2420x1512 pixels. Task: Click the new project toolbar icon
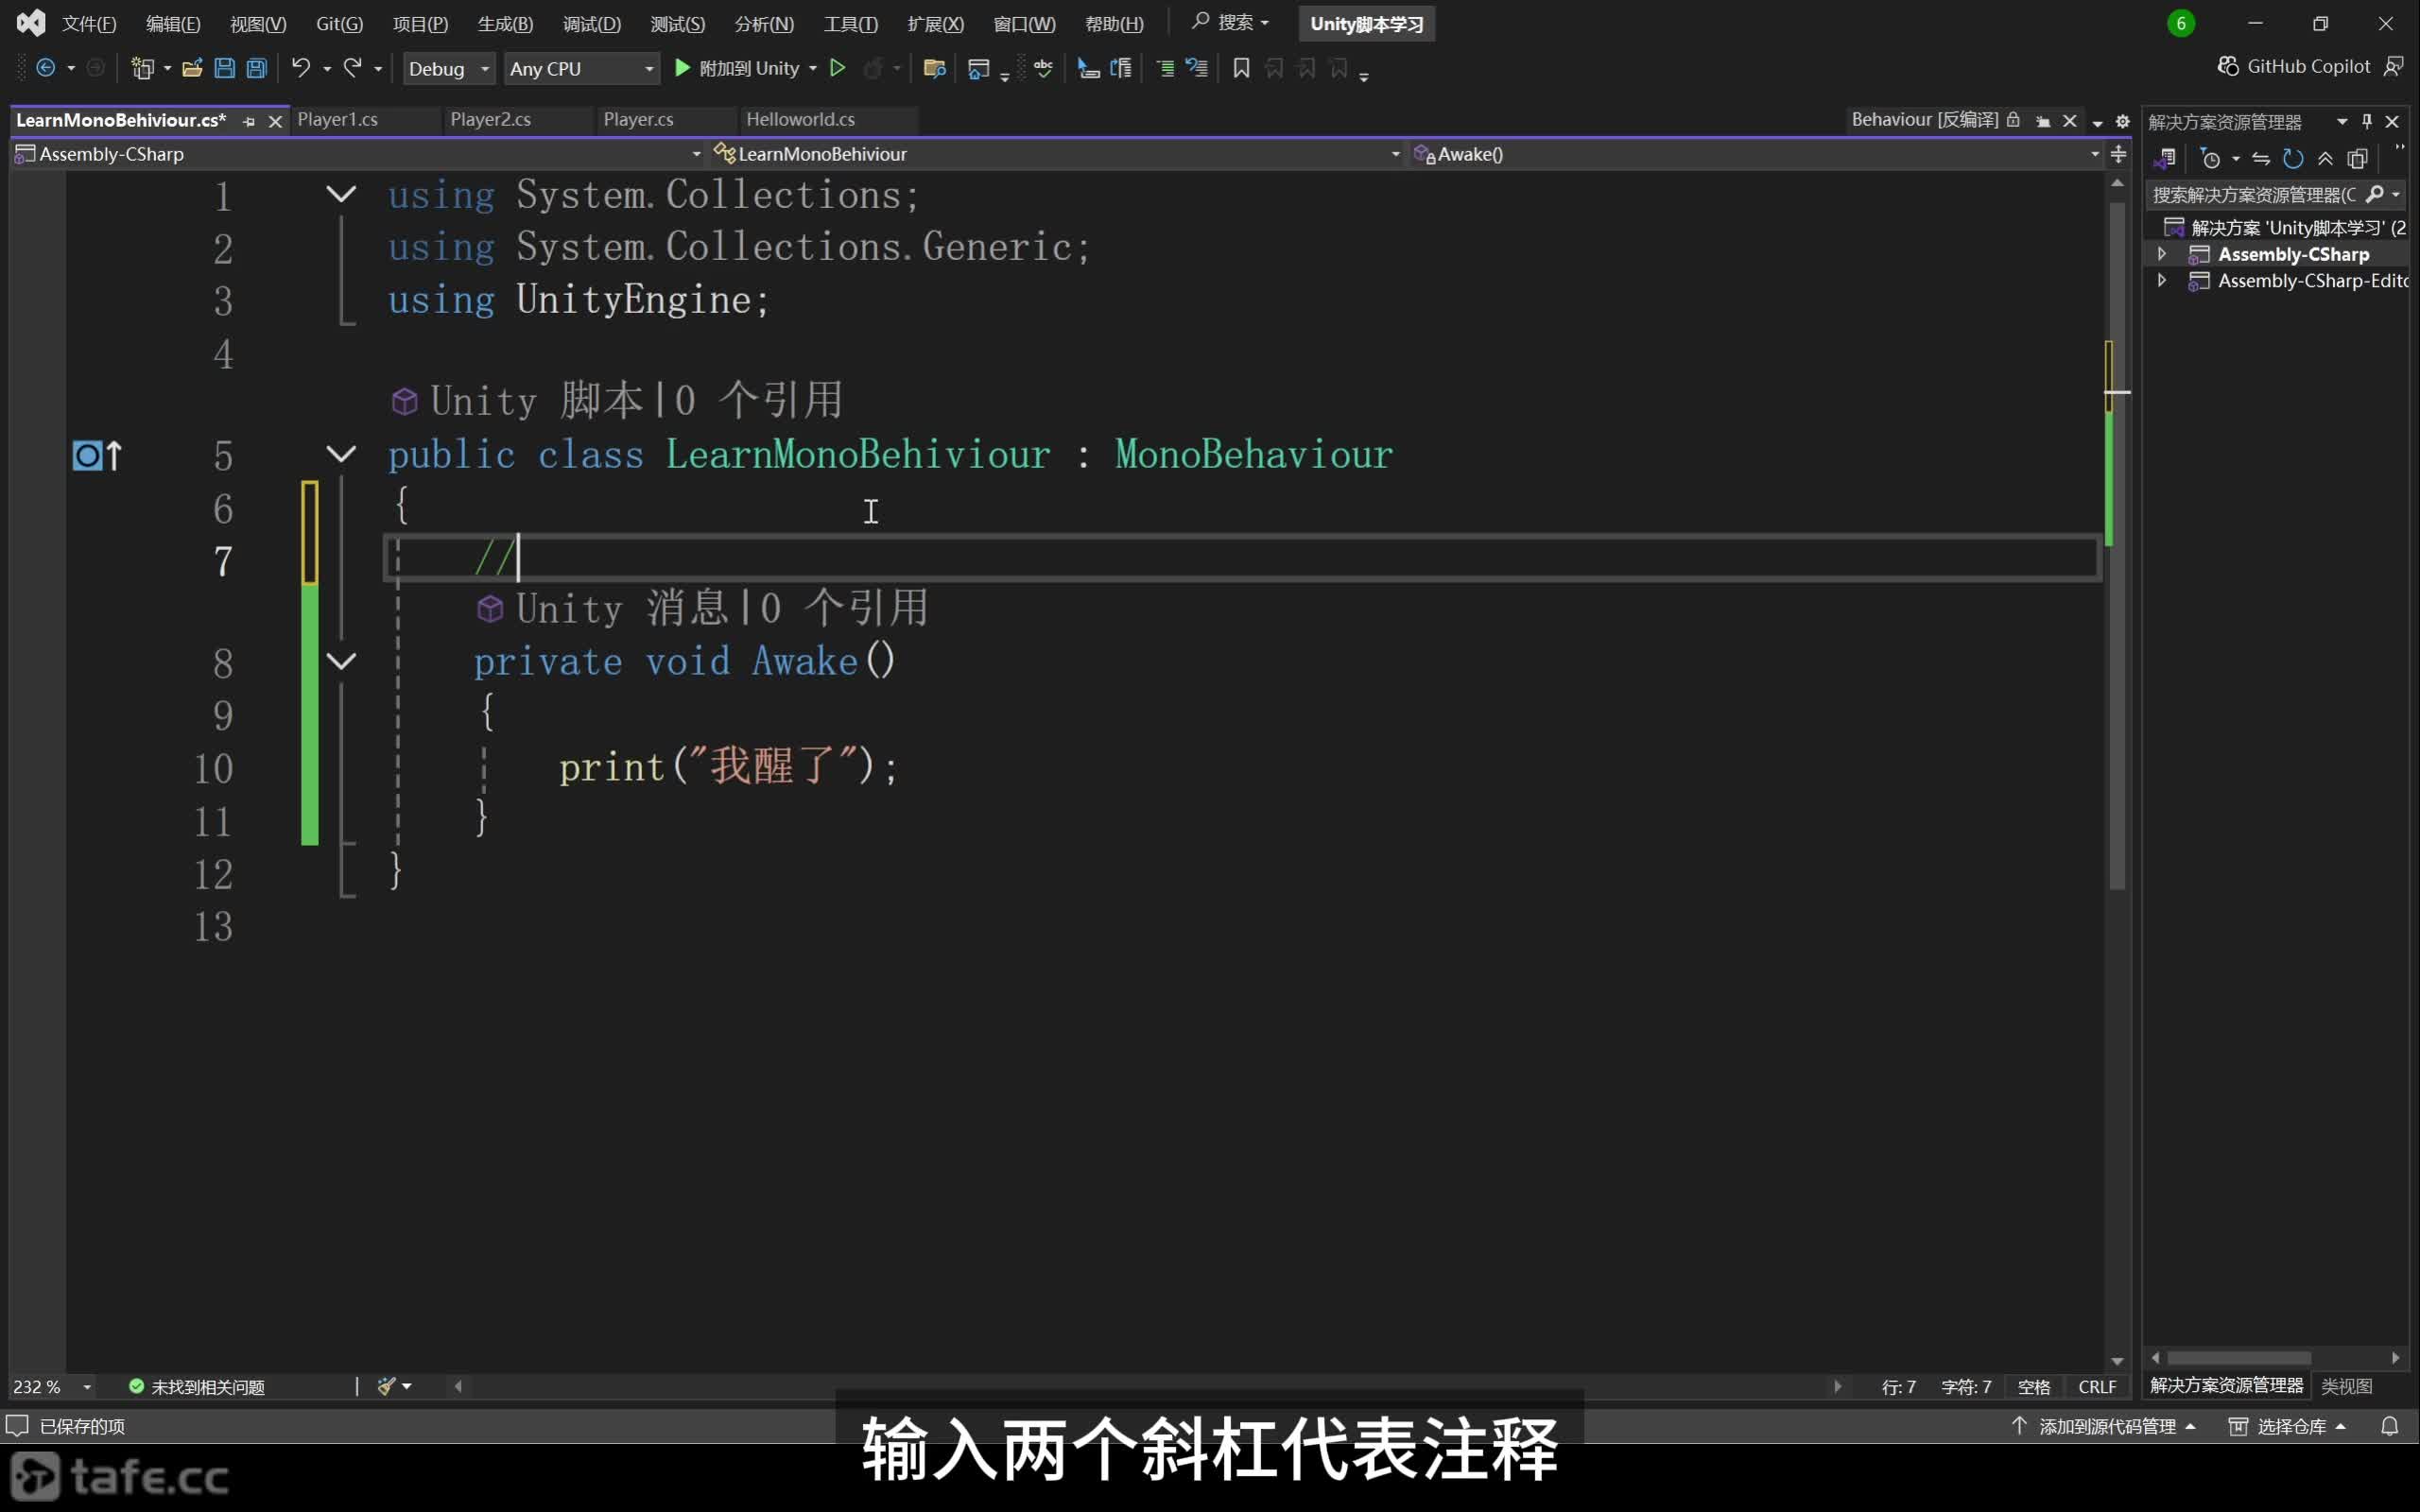[x=143, y=68]
